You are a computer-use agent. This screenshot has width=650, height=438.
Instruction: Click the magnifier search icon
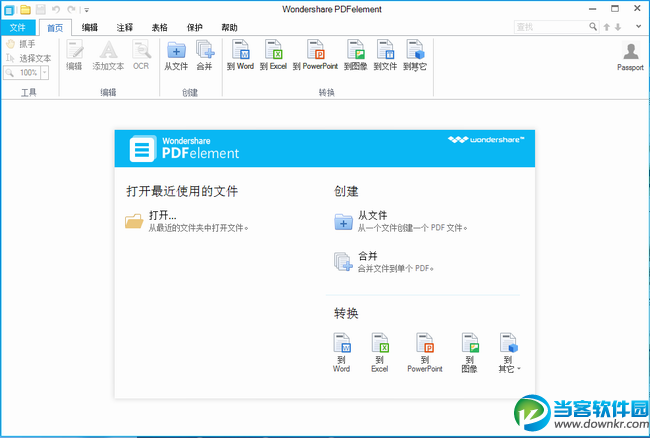(x=593, y=27)
